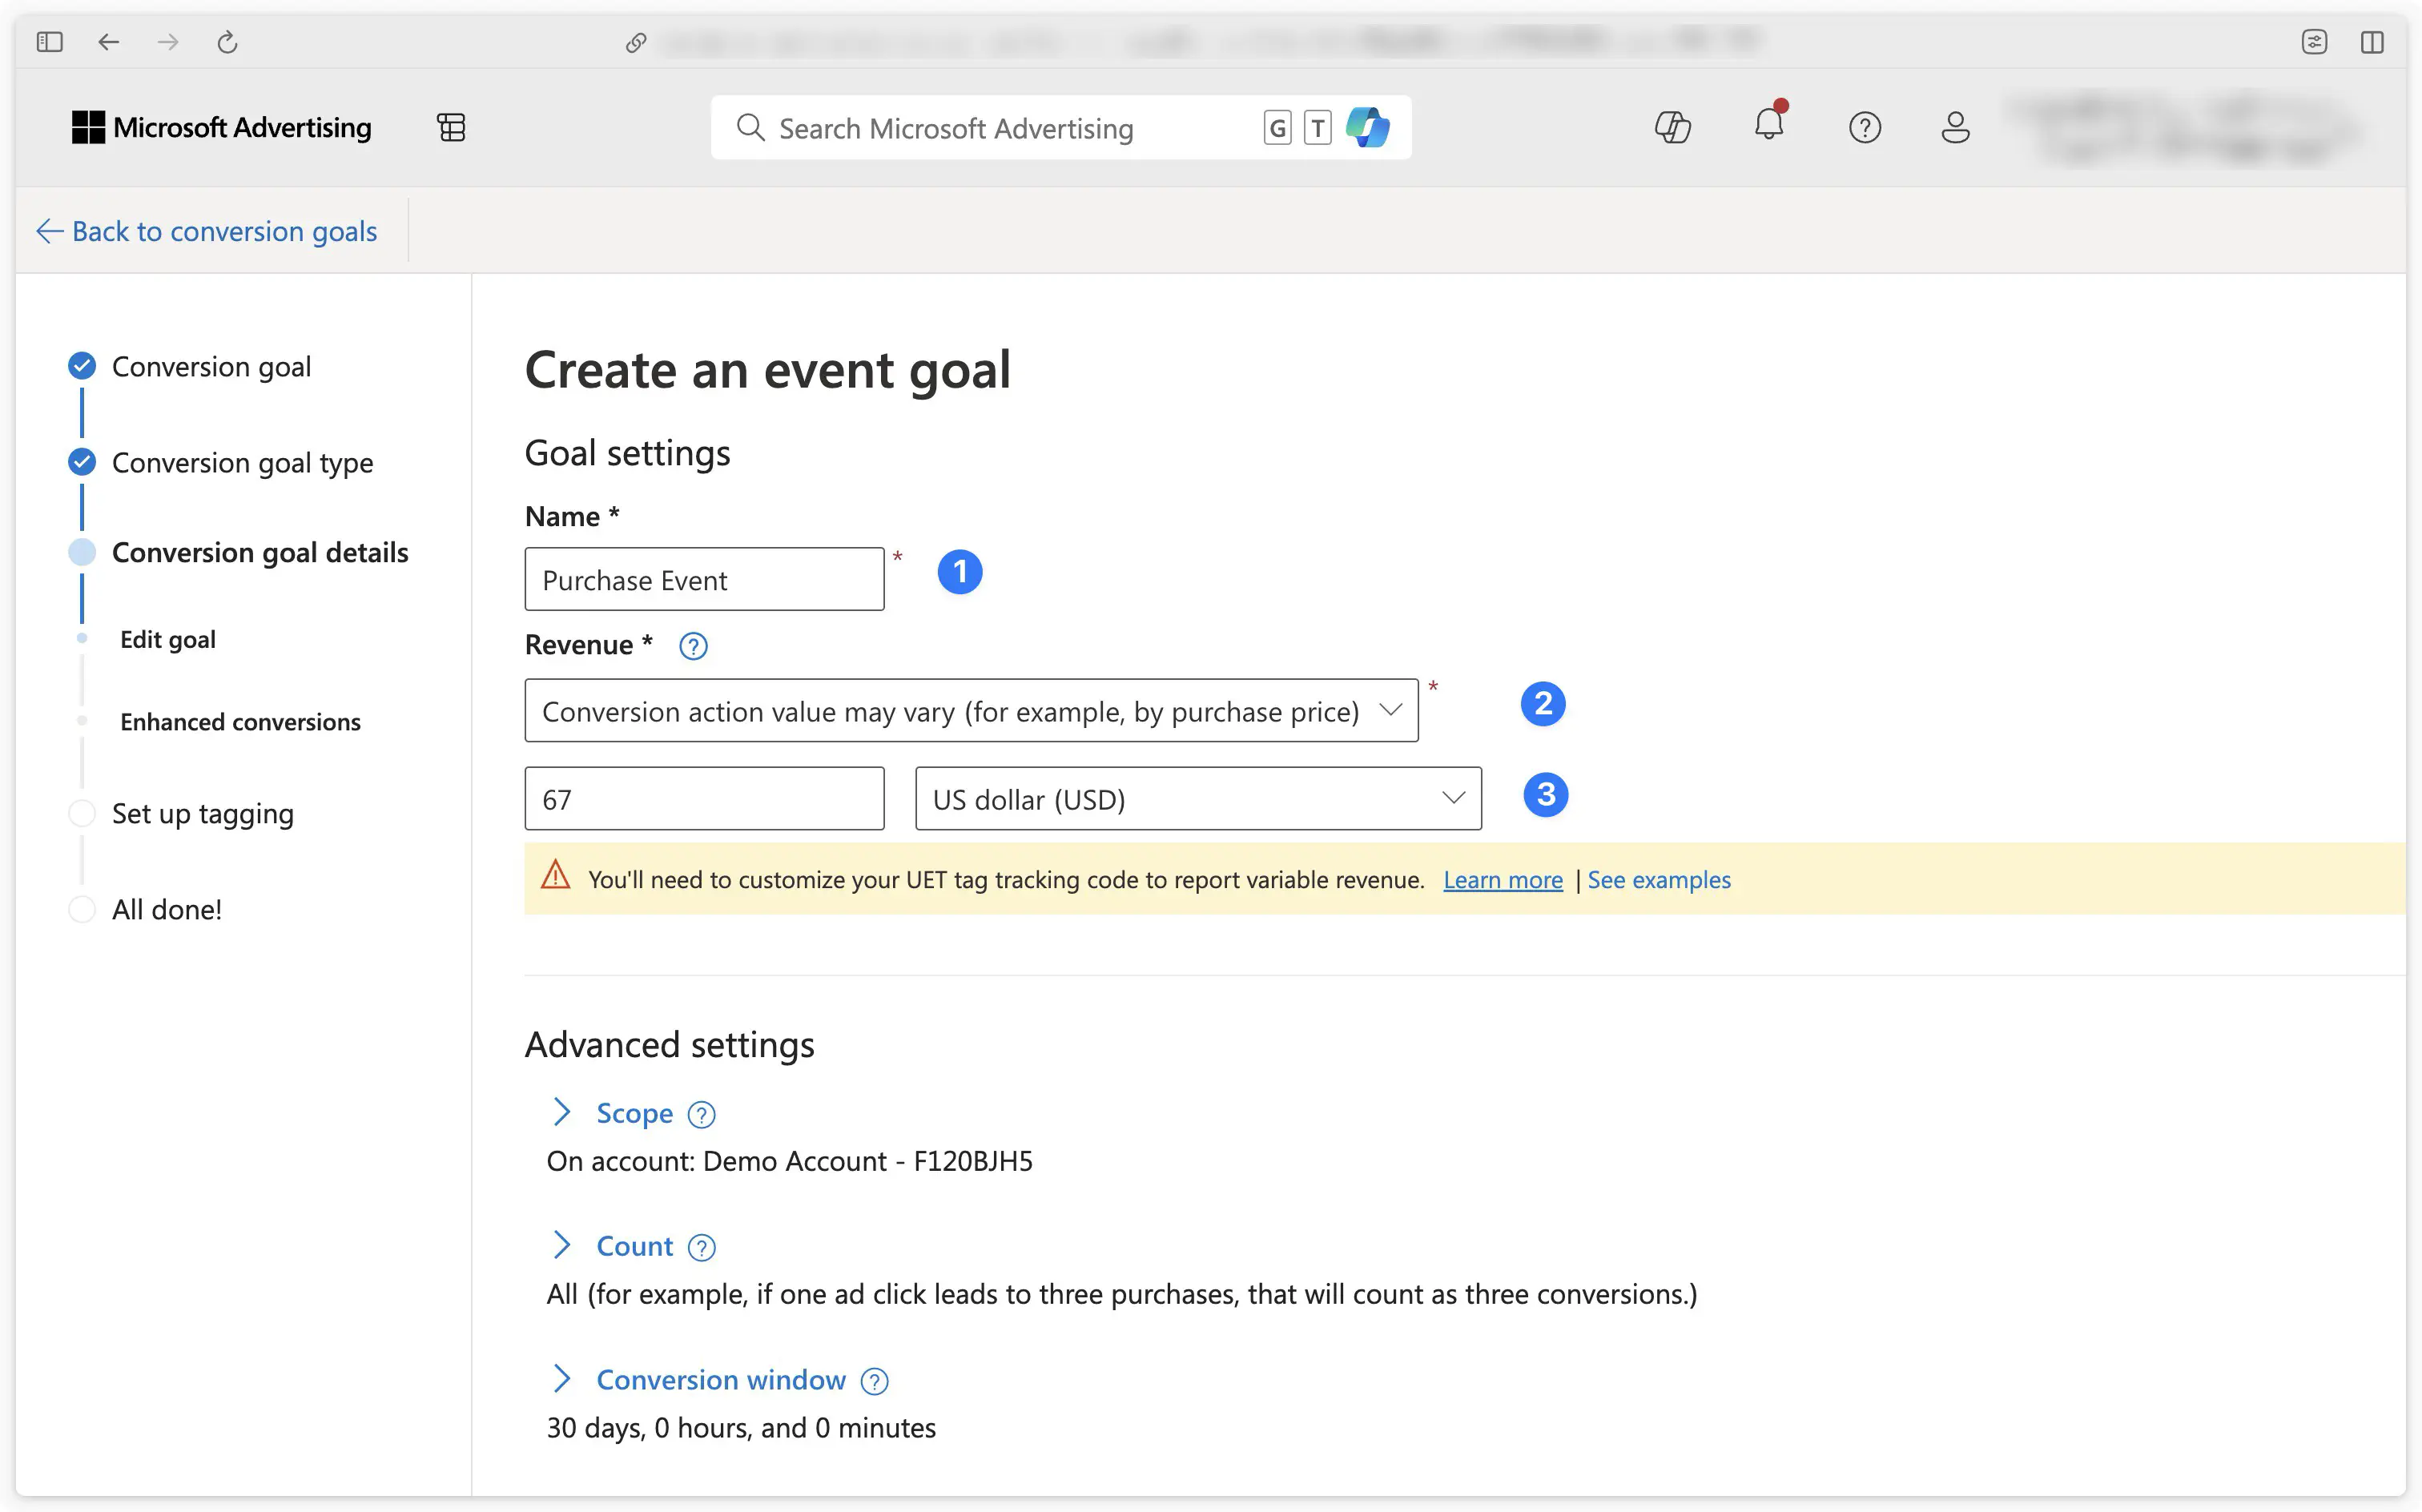
Task: Click the Conversion window heading link
Action: [720, 1380]
